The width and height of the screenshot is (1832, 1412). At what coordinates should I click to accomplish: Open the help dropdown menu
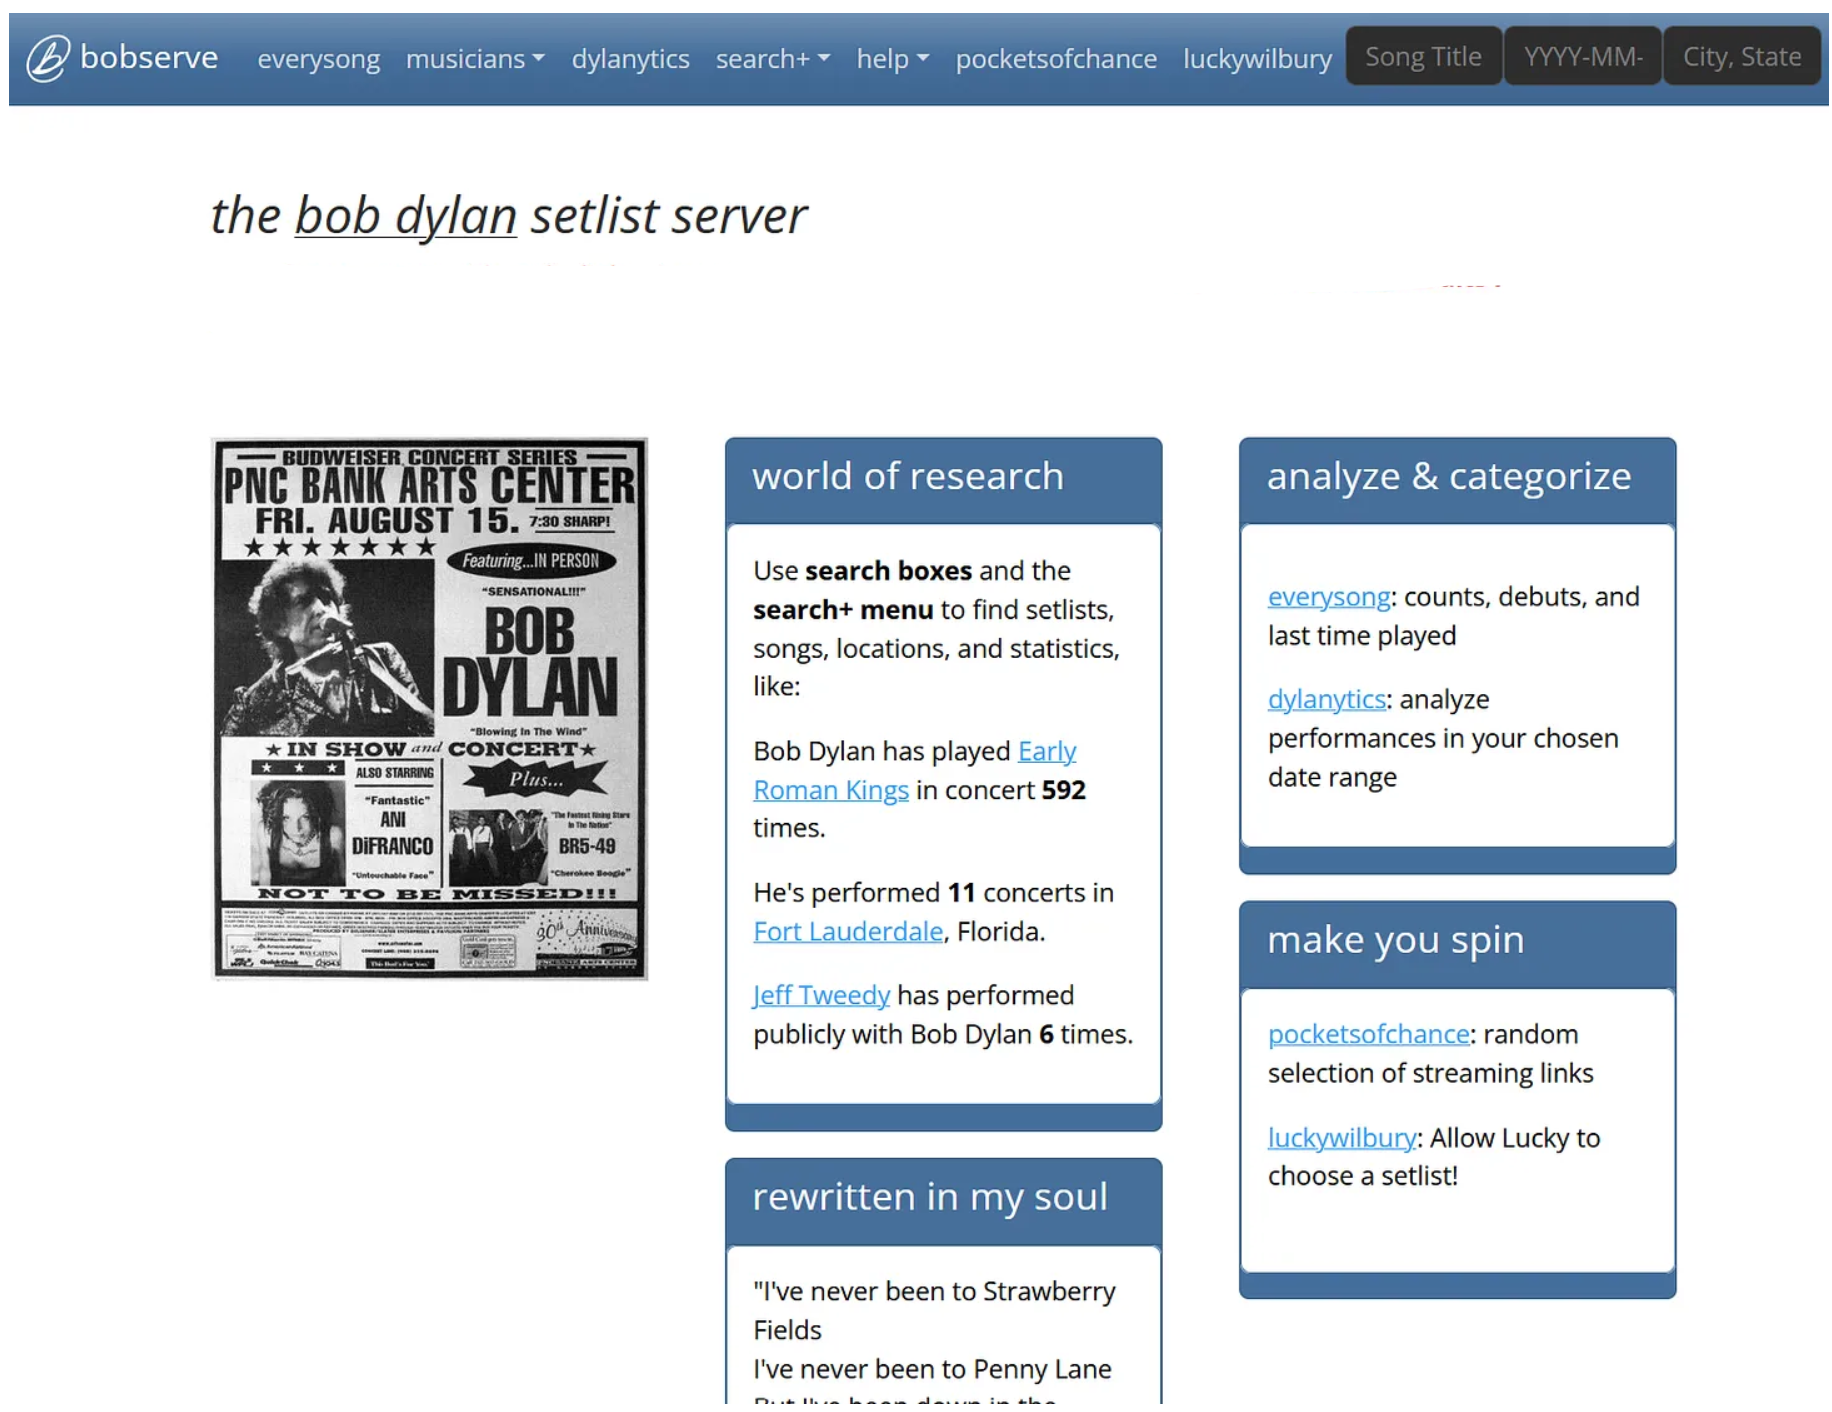[x=892, y=59]
